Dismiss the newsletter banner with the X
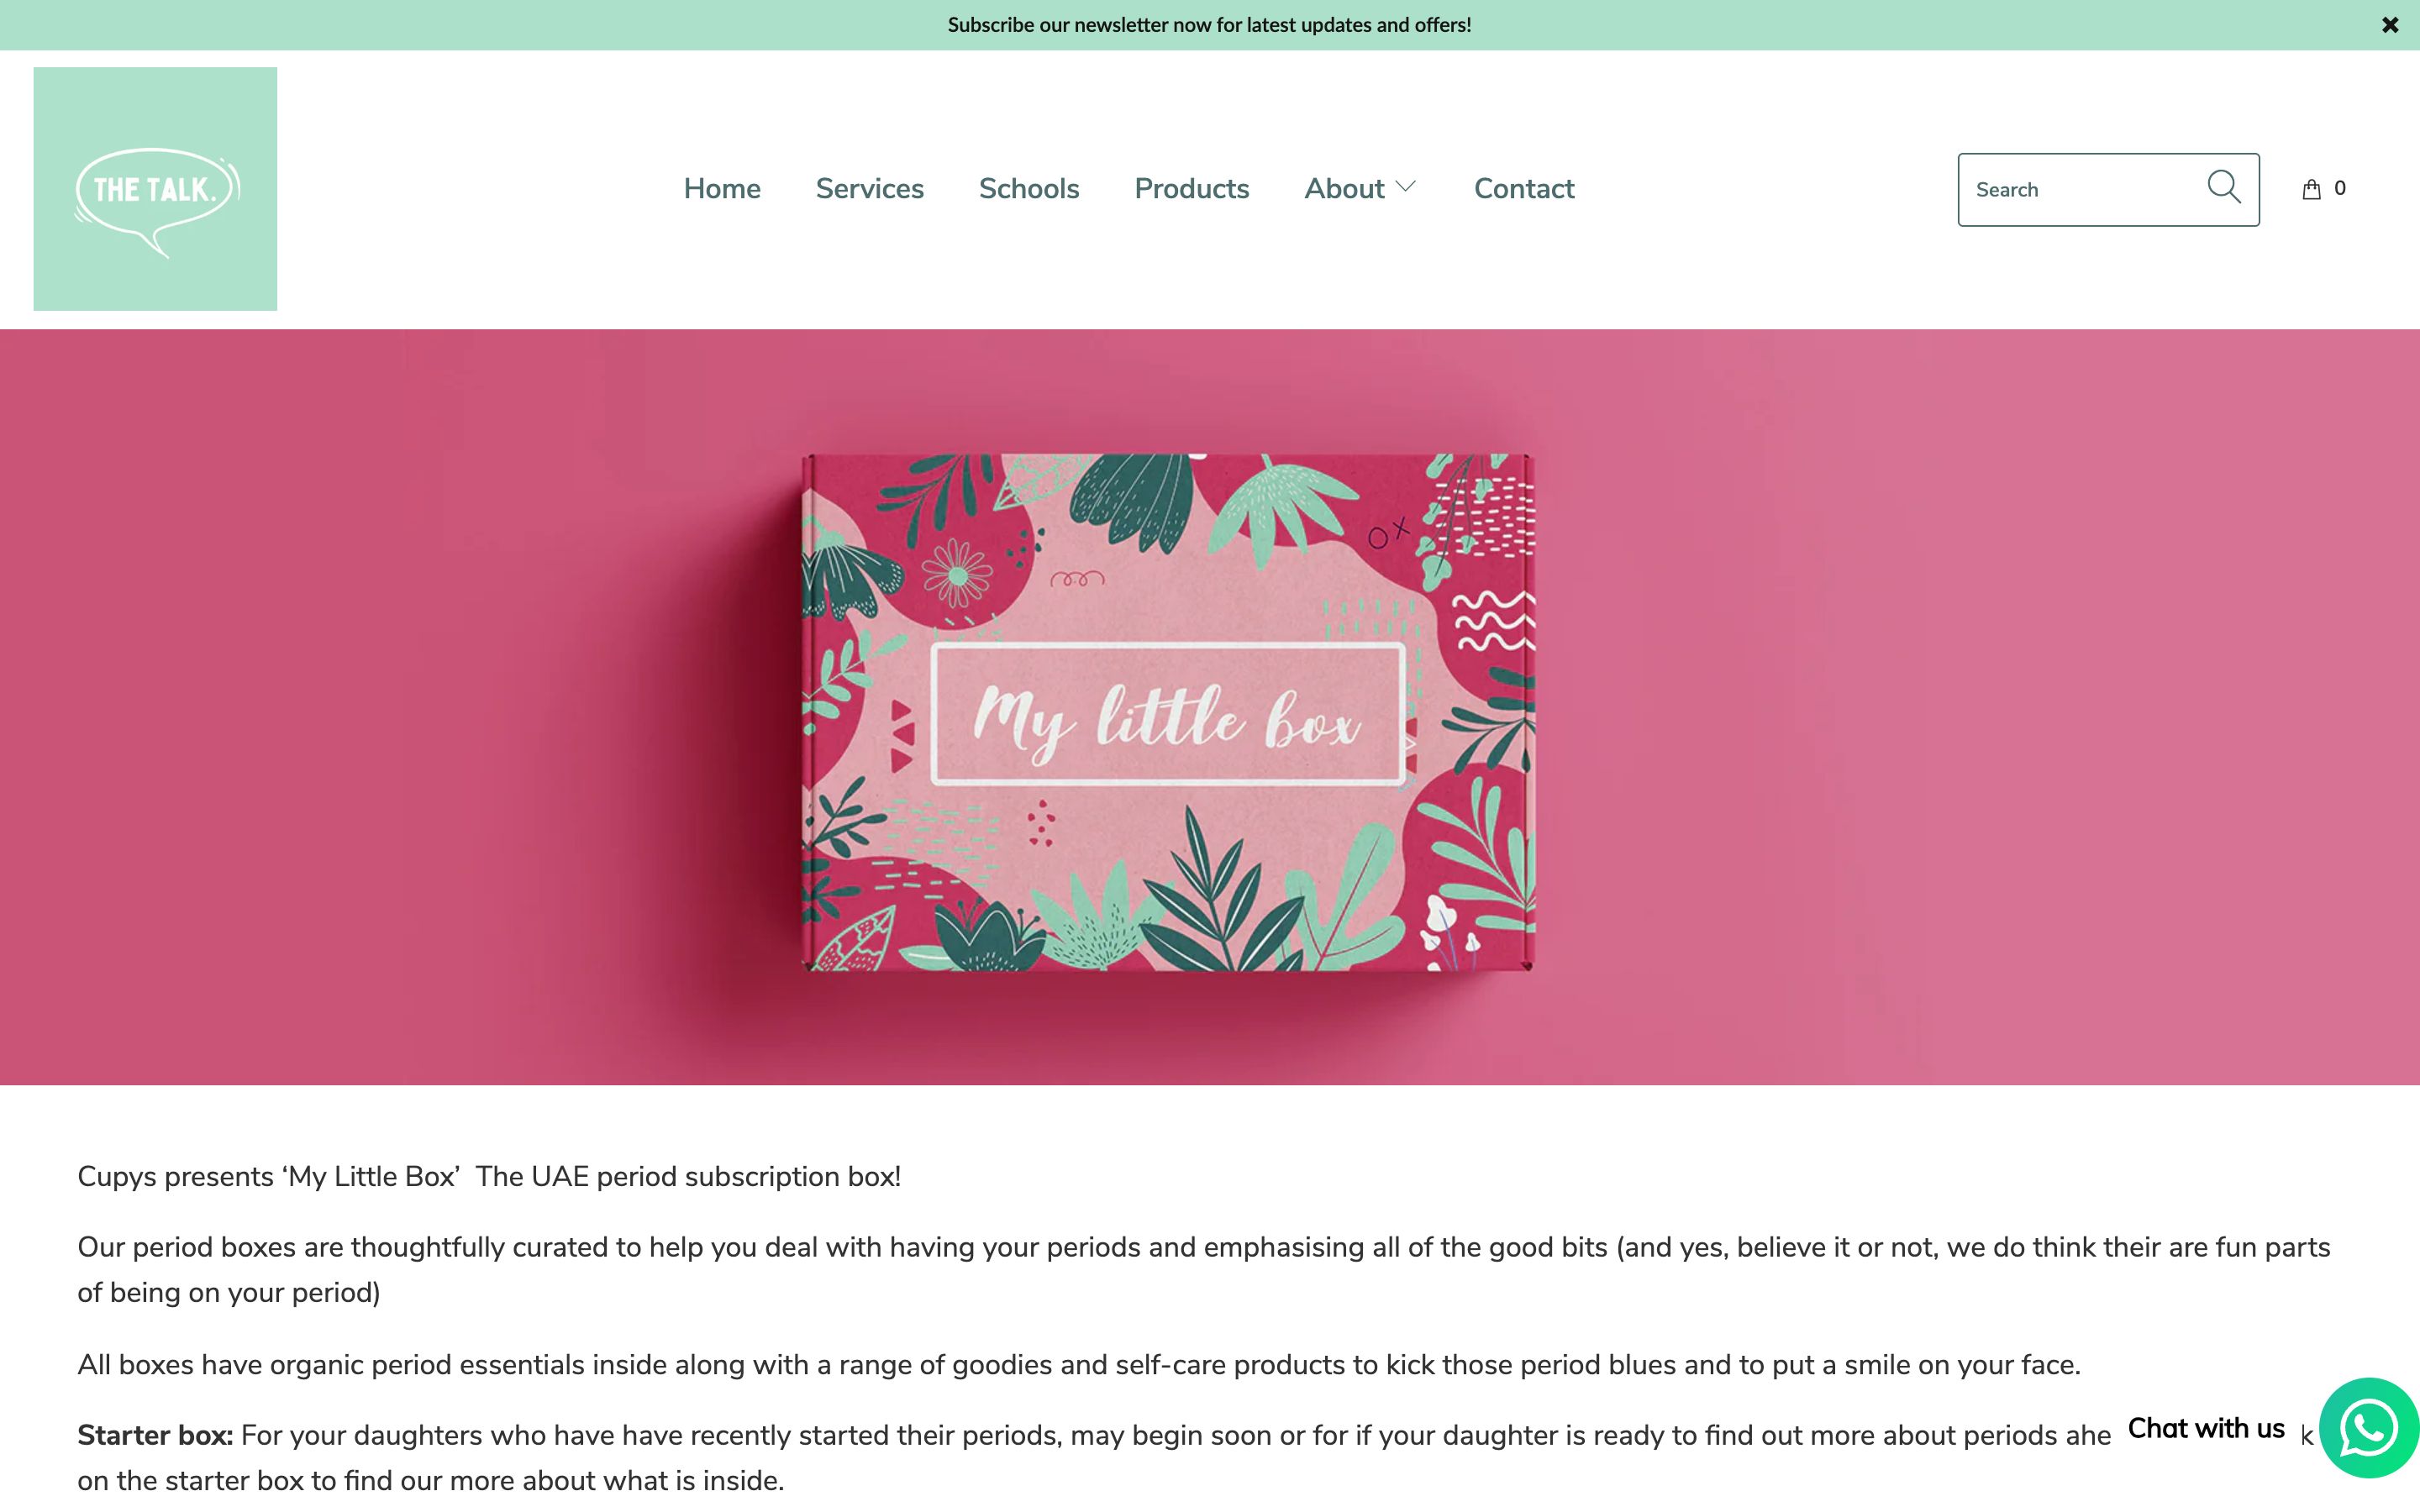2420x1512 pixels. pos(2390,25)
